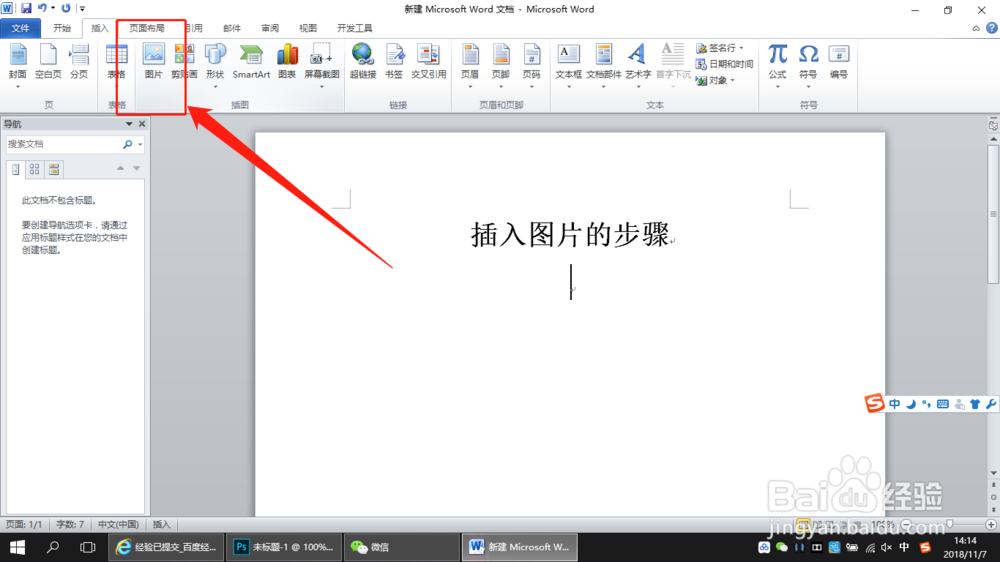Open the Symbol (符号) menu

tap(808, 66)
